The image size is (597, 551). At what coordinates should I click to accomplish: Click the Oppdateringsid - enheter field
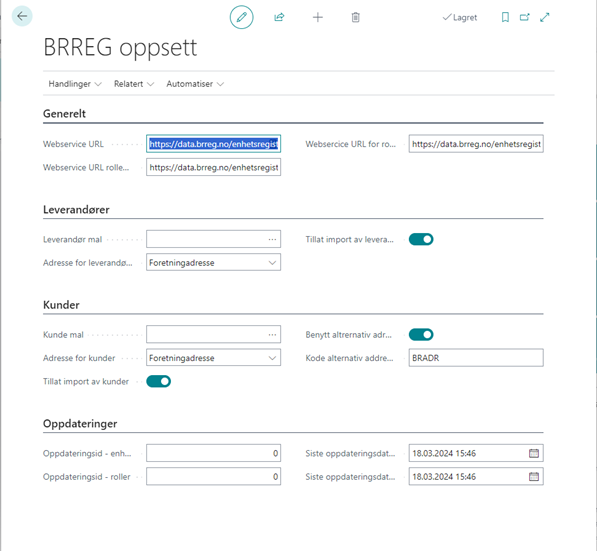[214, 453]
